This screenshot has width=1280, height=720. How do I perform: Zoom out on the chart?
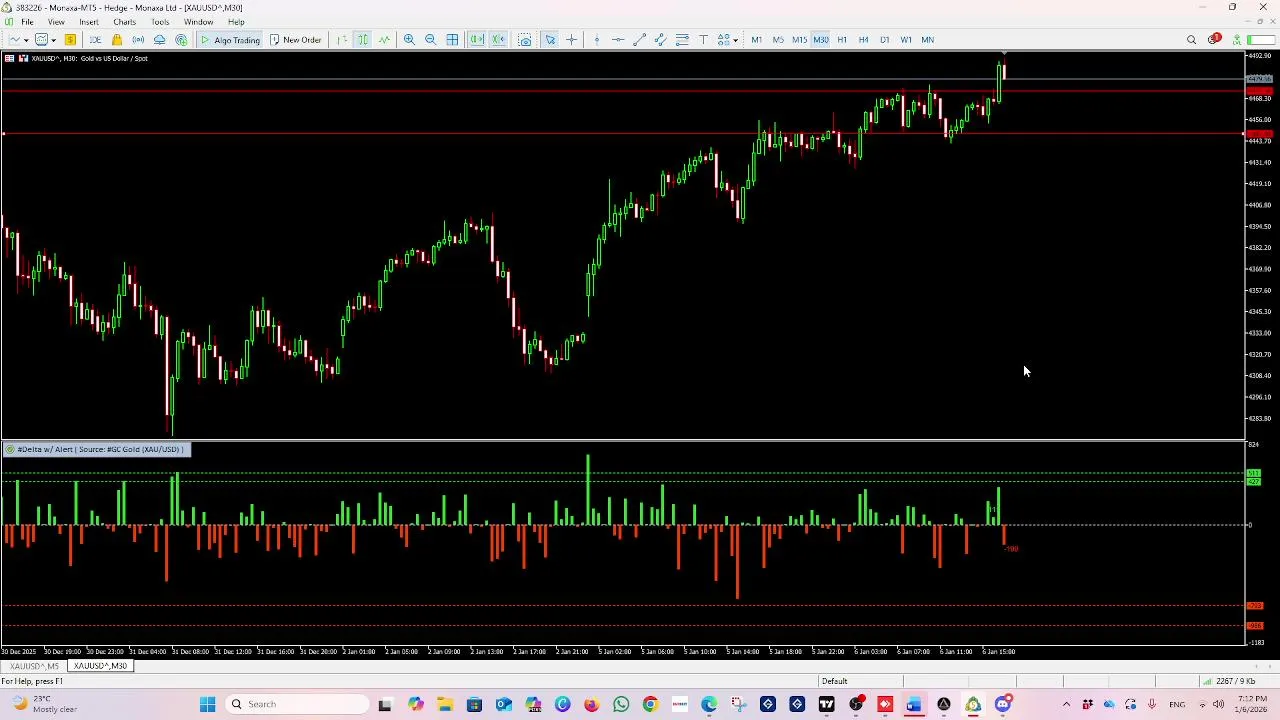click(430, 40)
